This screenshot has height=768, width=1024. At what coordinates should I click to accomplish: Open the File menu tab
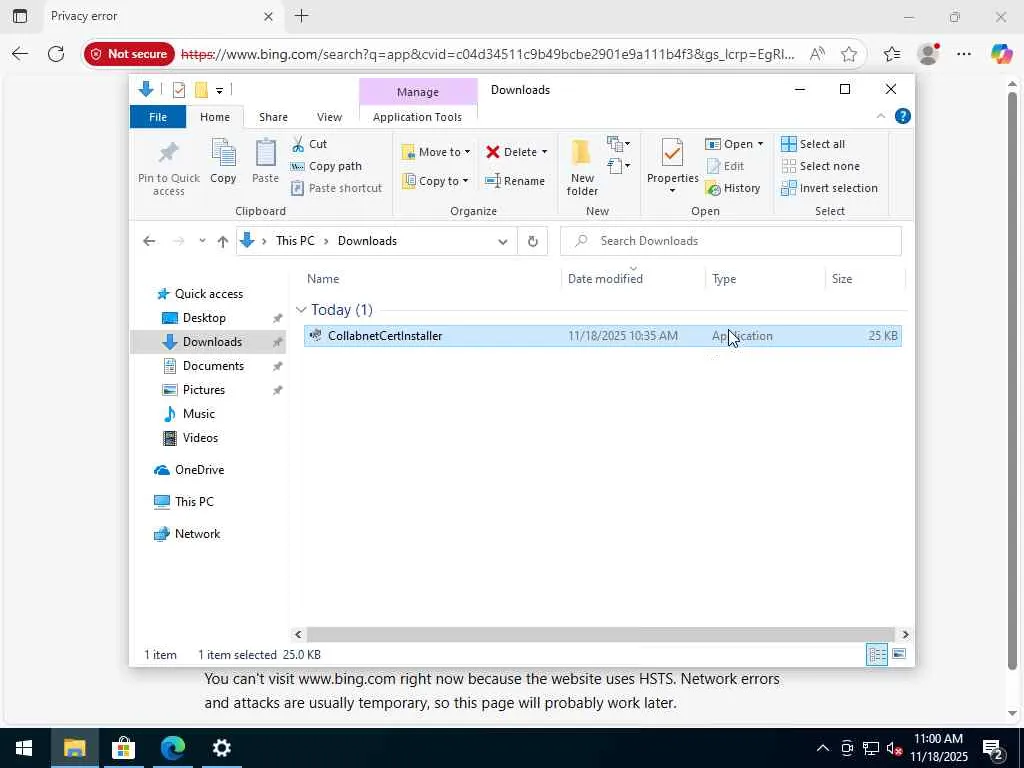click(158, 117)
